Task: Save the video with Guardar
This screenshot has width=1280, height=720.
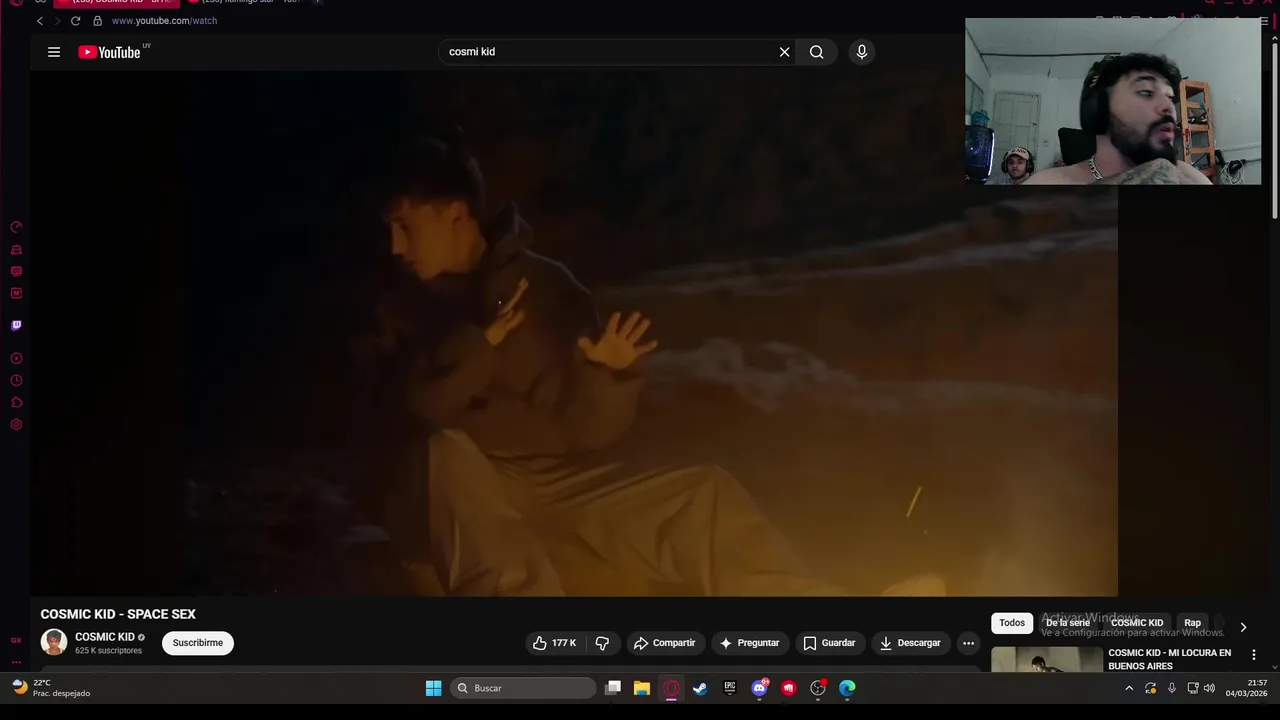Action: (x=829, y=643)
